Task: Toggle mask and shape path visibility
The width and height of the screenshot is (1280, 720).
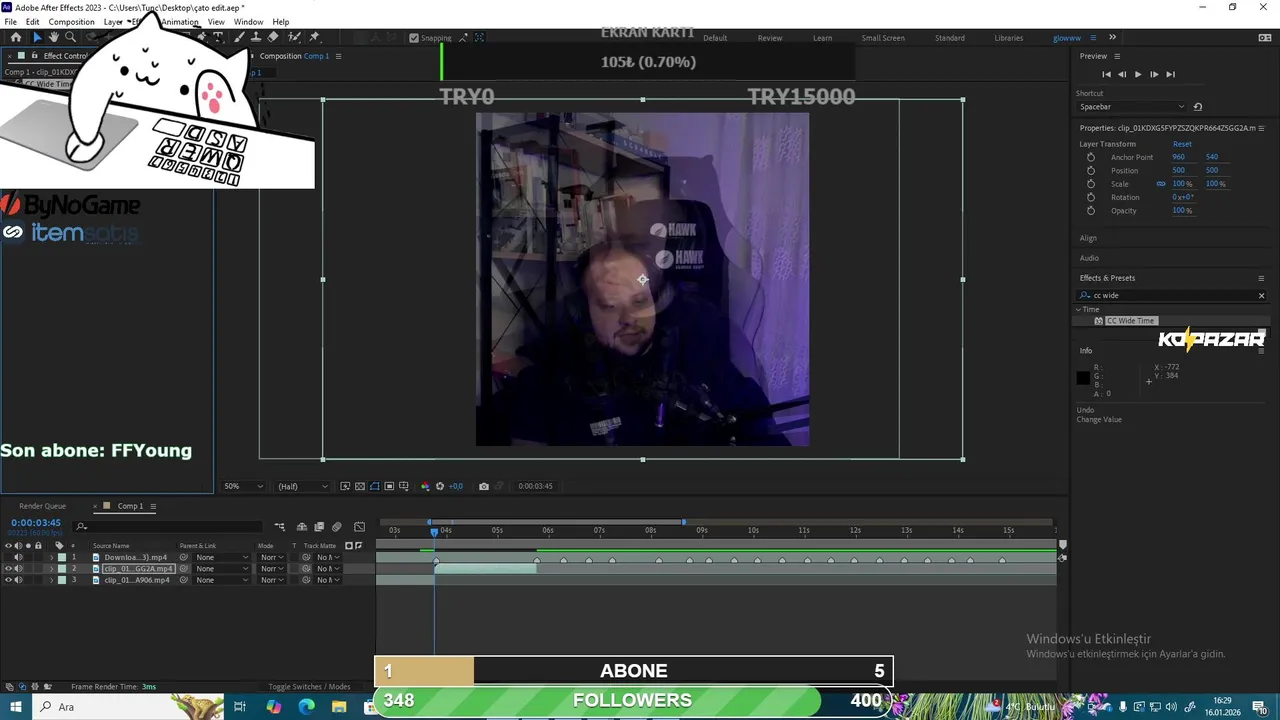Action: tap(375, 486)
